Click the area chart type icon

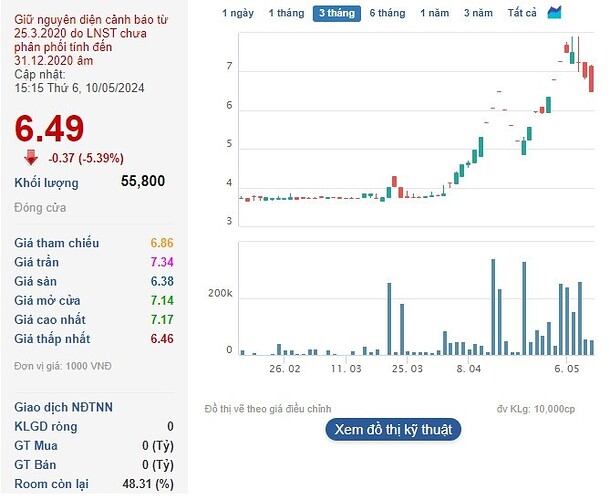tap(554, 12)
